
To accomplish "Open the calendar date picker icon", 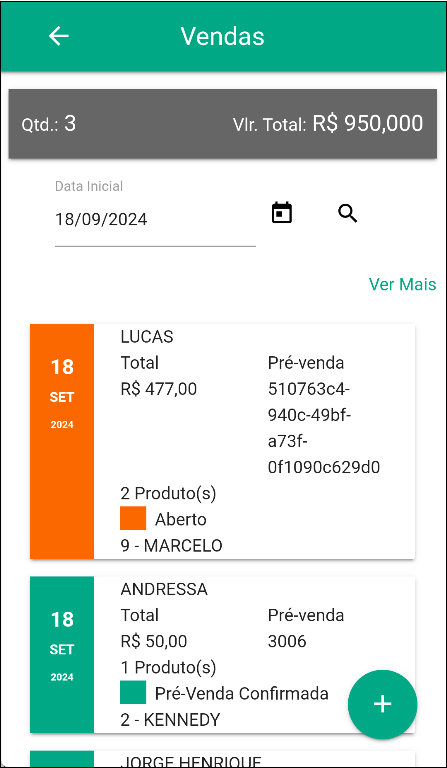I will 282,213.
